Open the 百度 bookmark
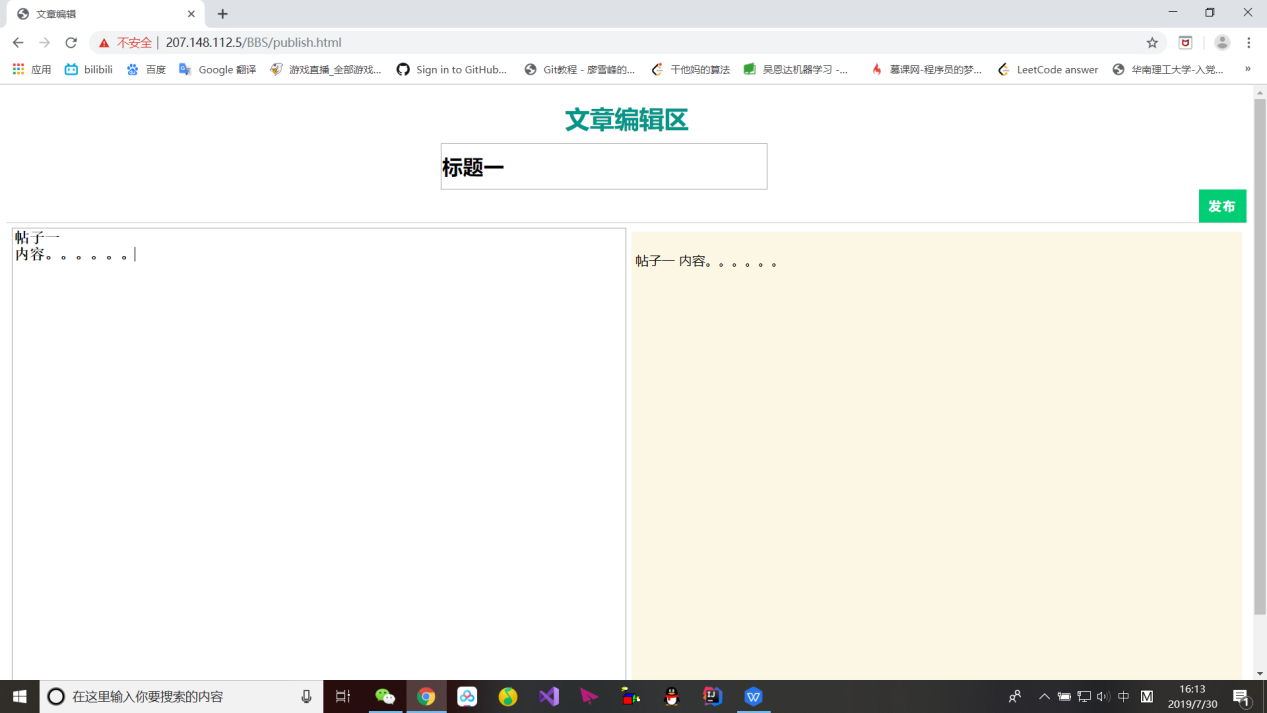Viewport: 1267px width, 713px height. (146, 70)
